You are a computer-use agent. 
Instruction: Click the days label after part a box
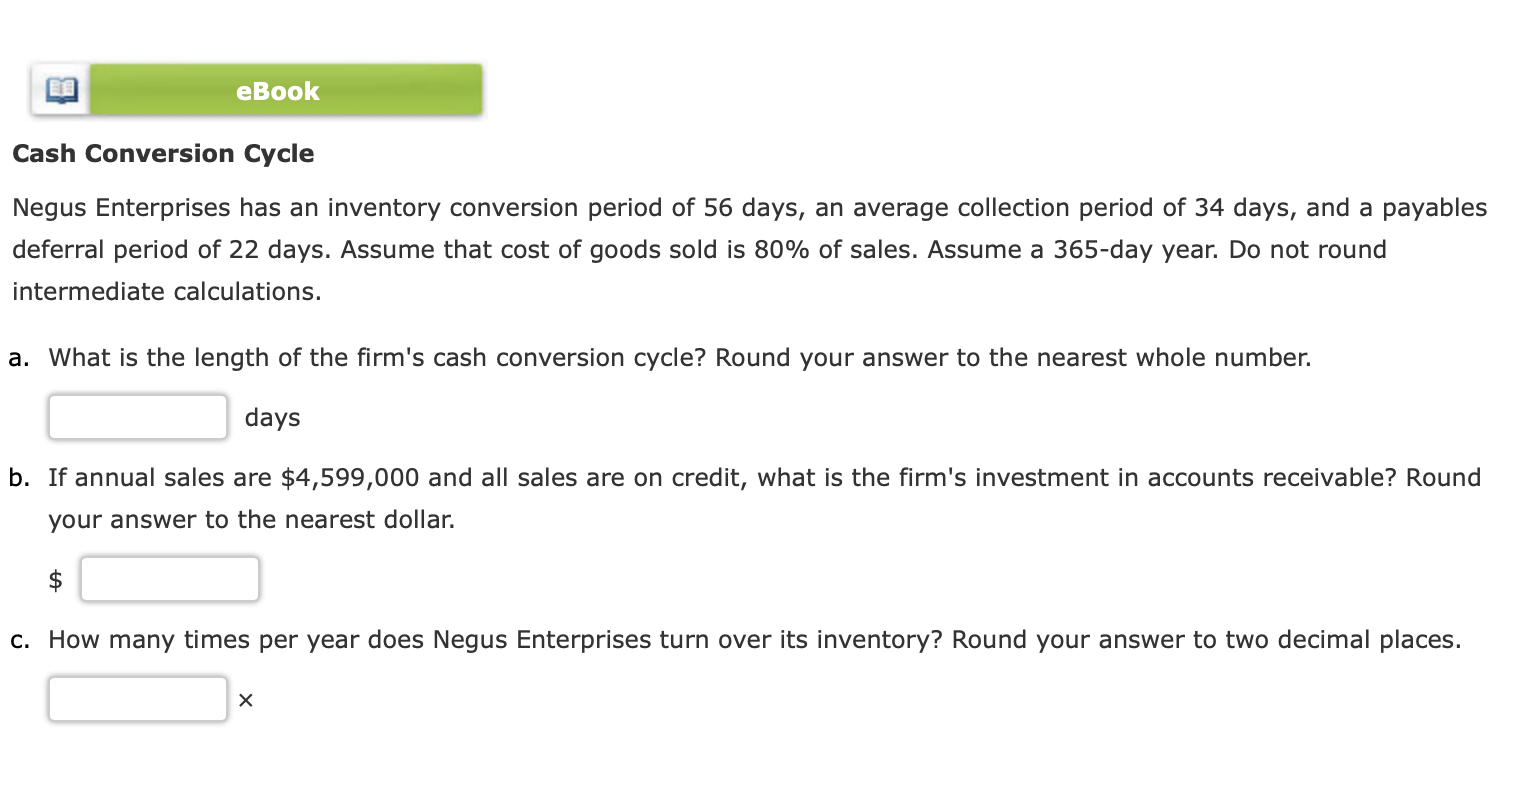click(271, 417)
